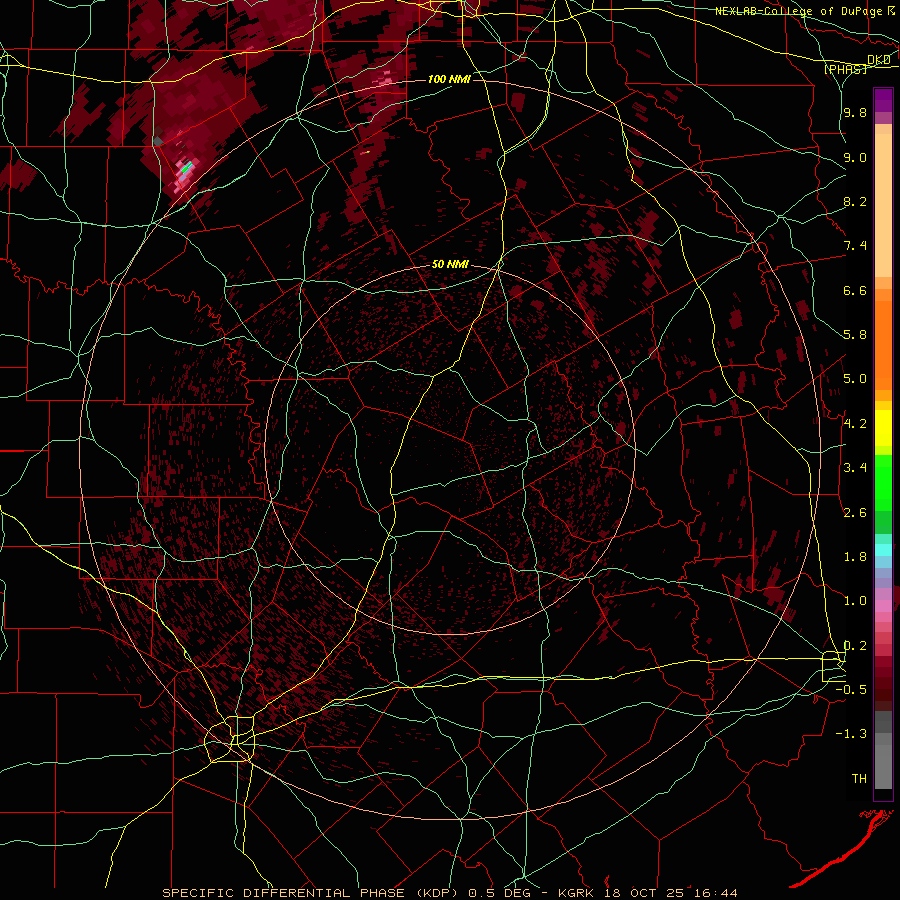Click the -0.5 scale value

851,689
